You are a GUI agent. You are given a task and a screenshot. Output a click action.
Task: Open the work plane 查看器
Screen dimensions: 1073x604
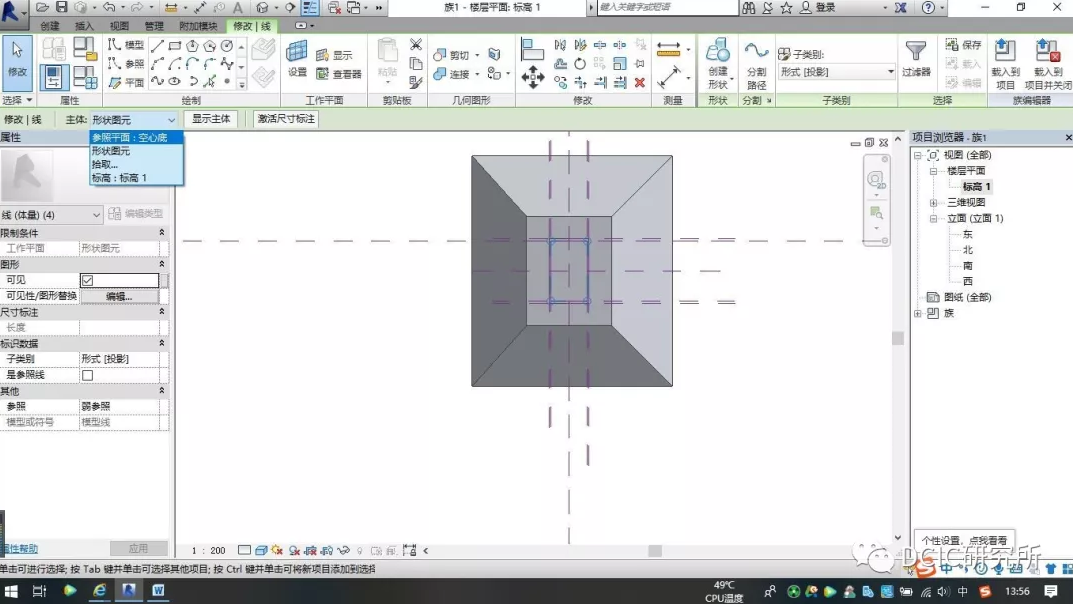(x=338, y=73)
